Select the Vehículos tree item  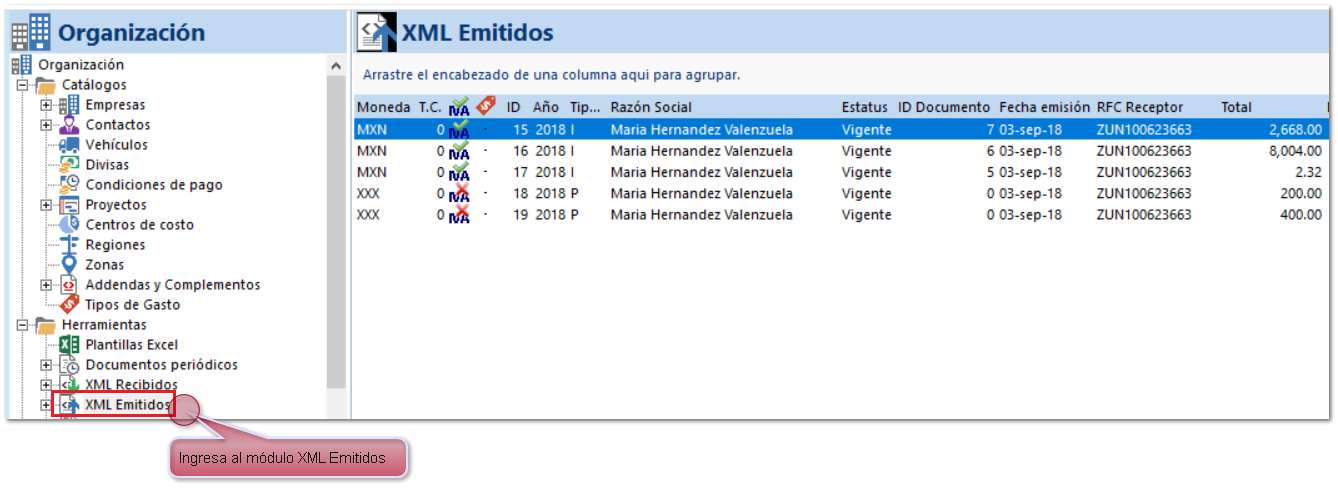click(117, 145)
